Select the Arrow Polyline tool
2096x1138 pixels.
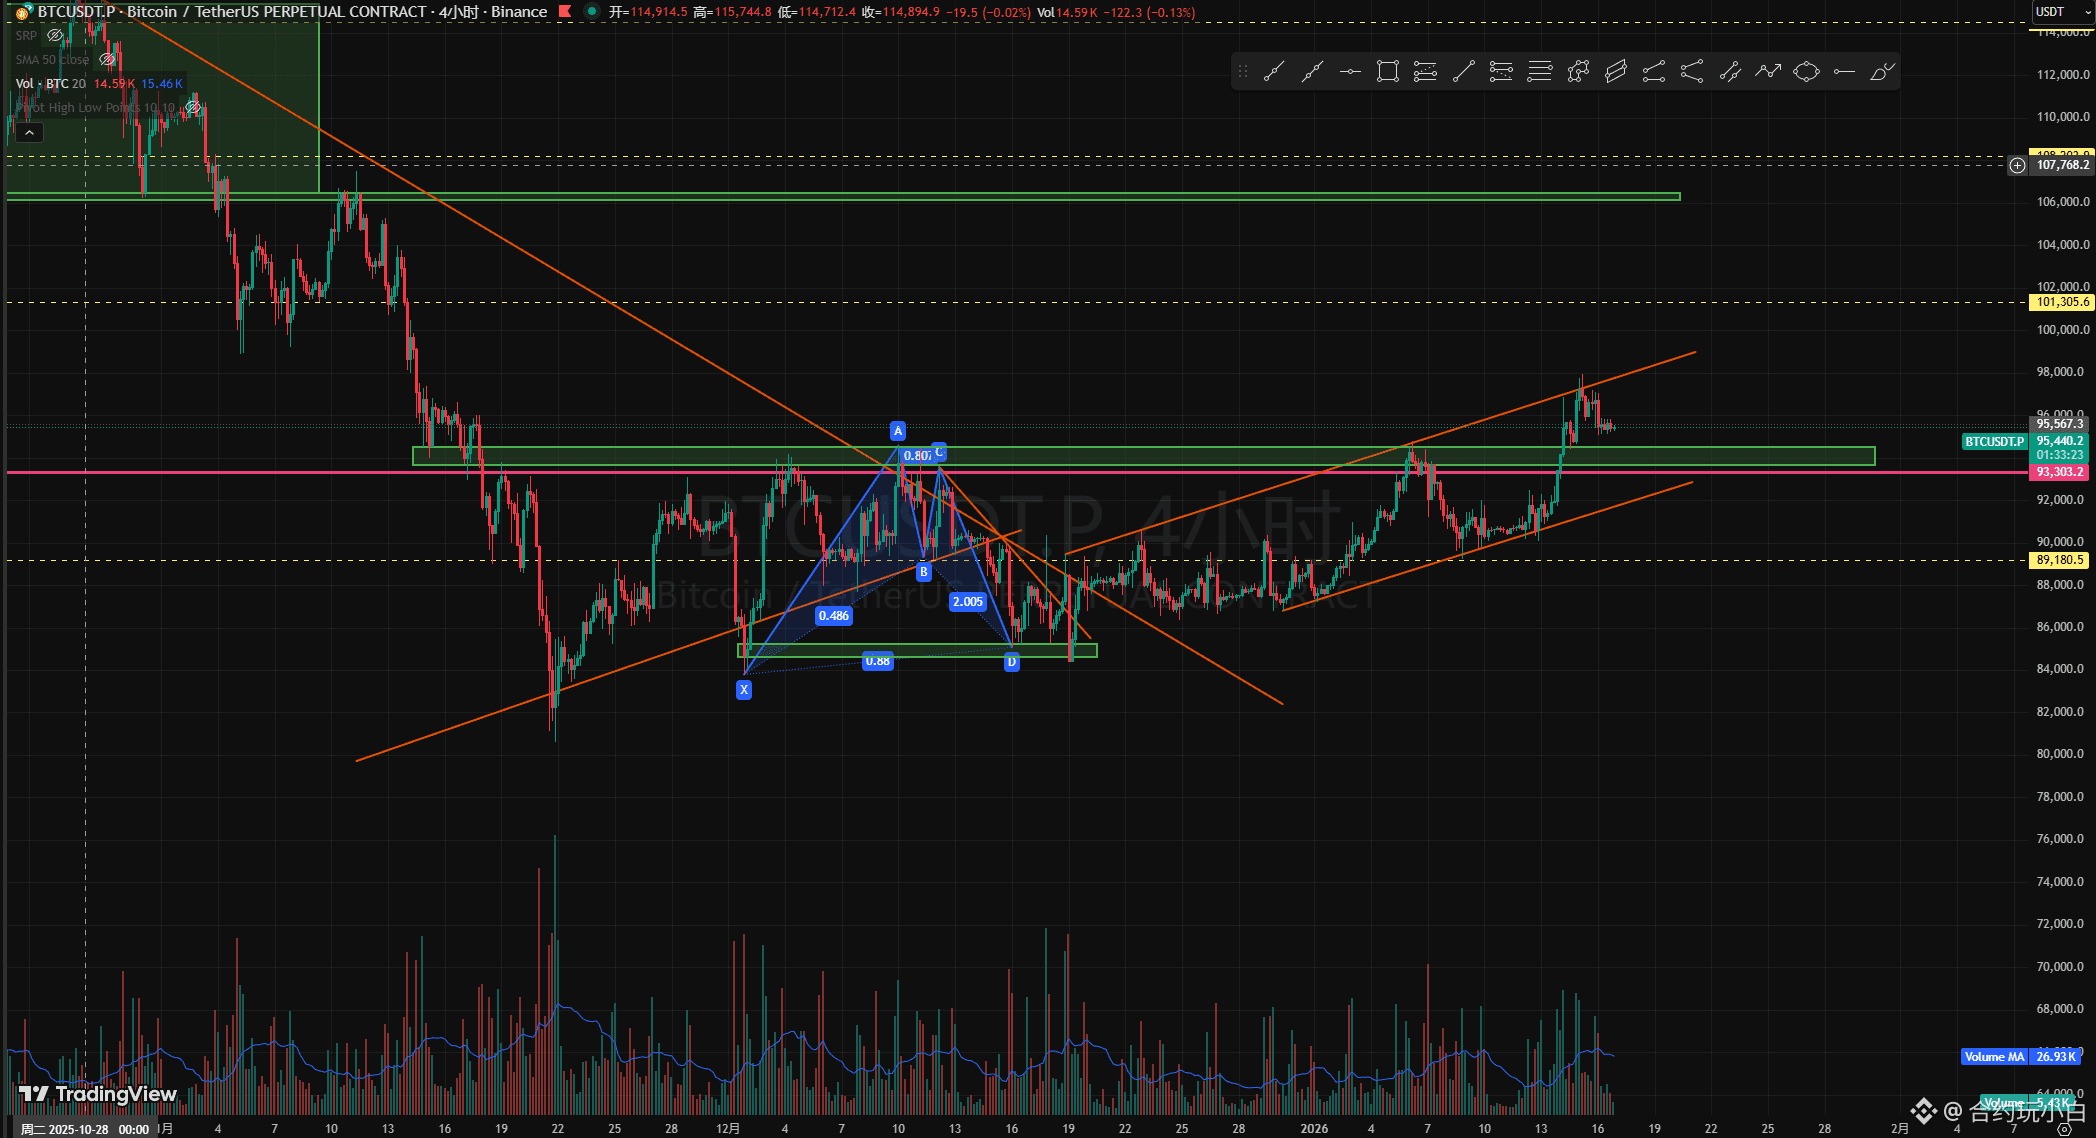click(x=1768, y=71)
